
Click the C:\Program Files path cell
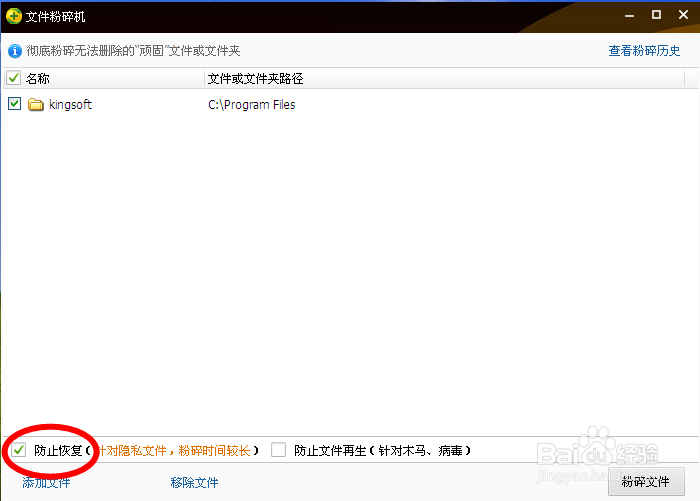251,104
